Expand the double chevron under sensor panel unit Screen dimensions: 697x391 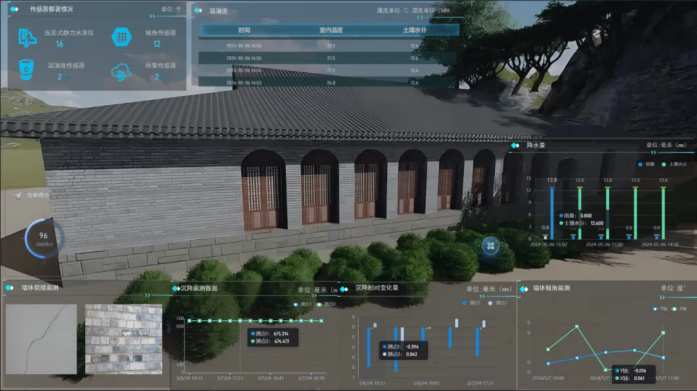point(152,16)
